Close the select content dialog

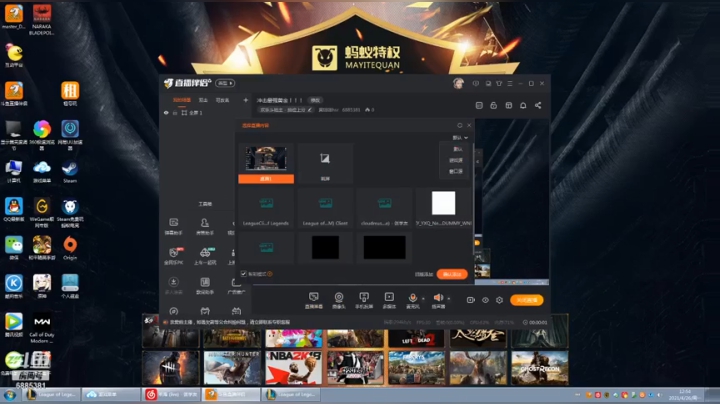469,125
